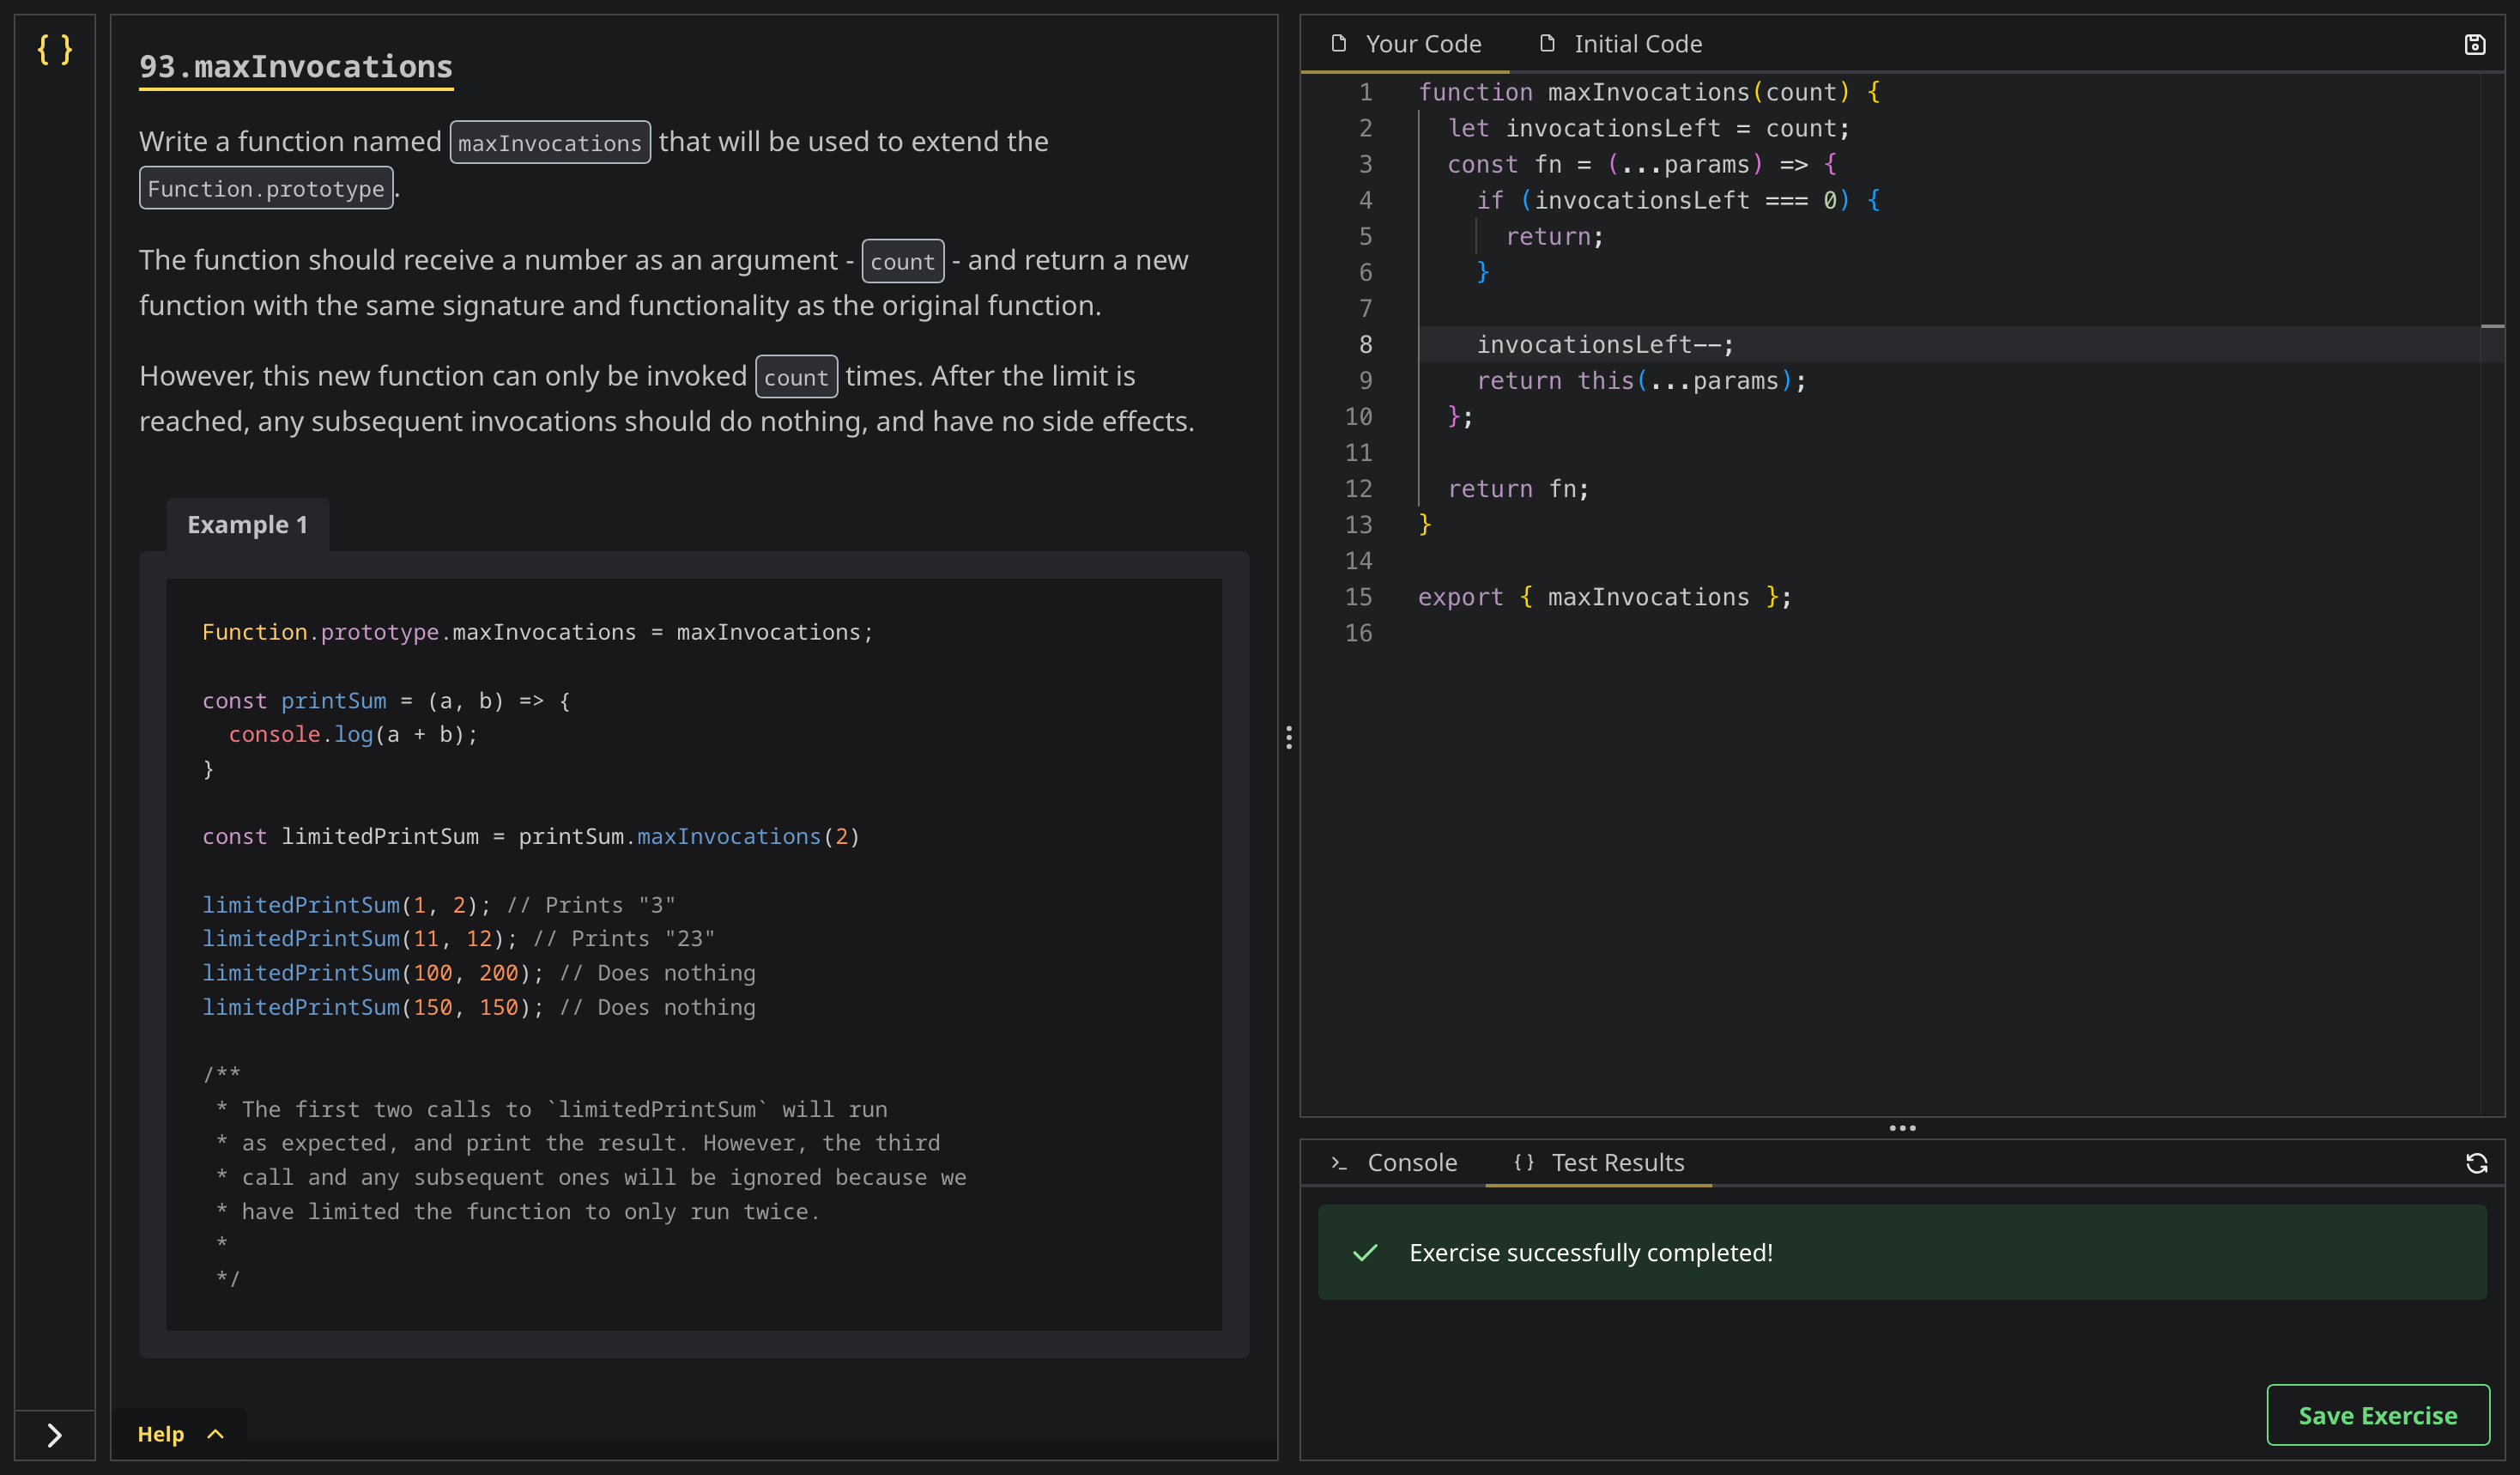The height and width of the screenshot is (1475, 2520).
Task: Click the 'invocationsLeft--;' code line
Action: [x=1605, y=345]
